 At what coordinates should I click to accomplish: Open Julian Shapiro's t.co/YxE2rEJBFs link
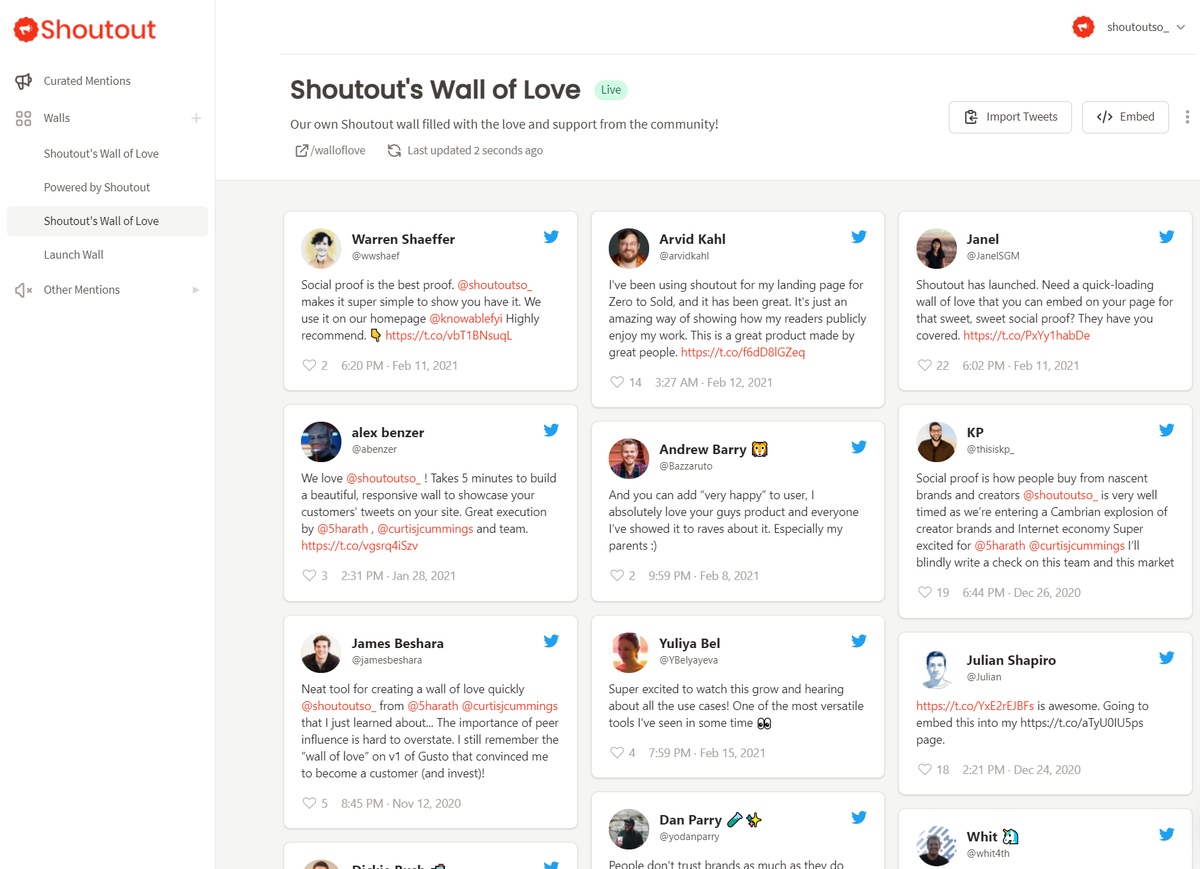coord(975,706)
